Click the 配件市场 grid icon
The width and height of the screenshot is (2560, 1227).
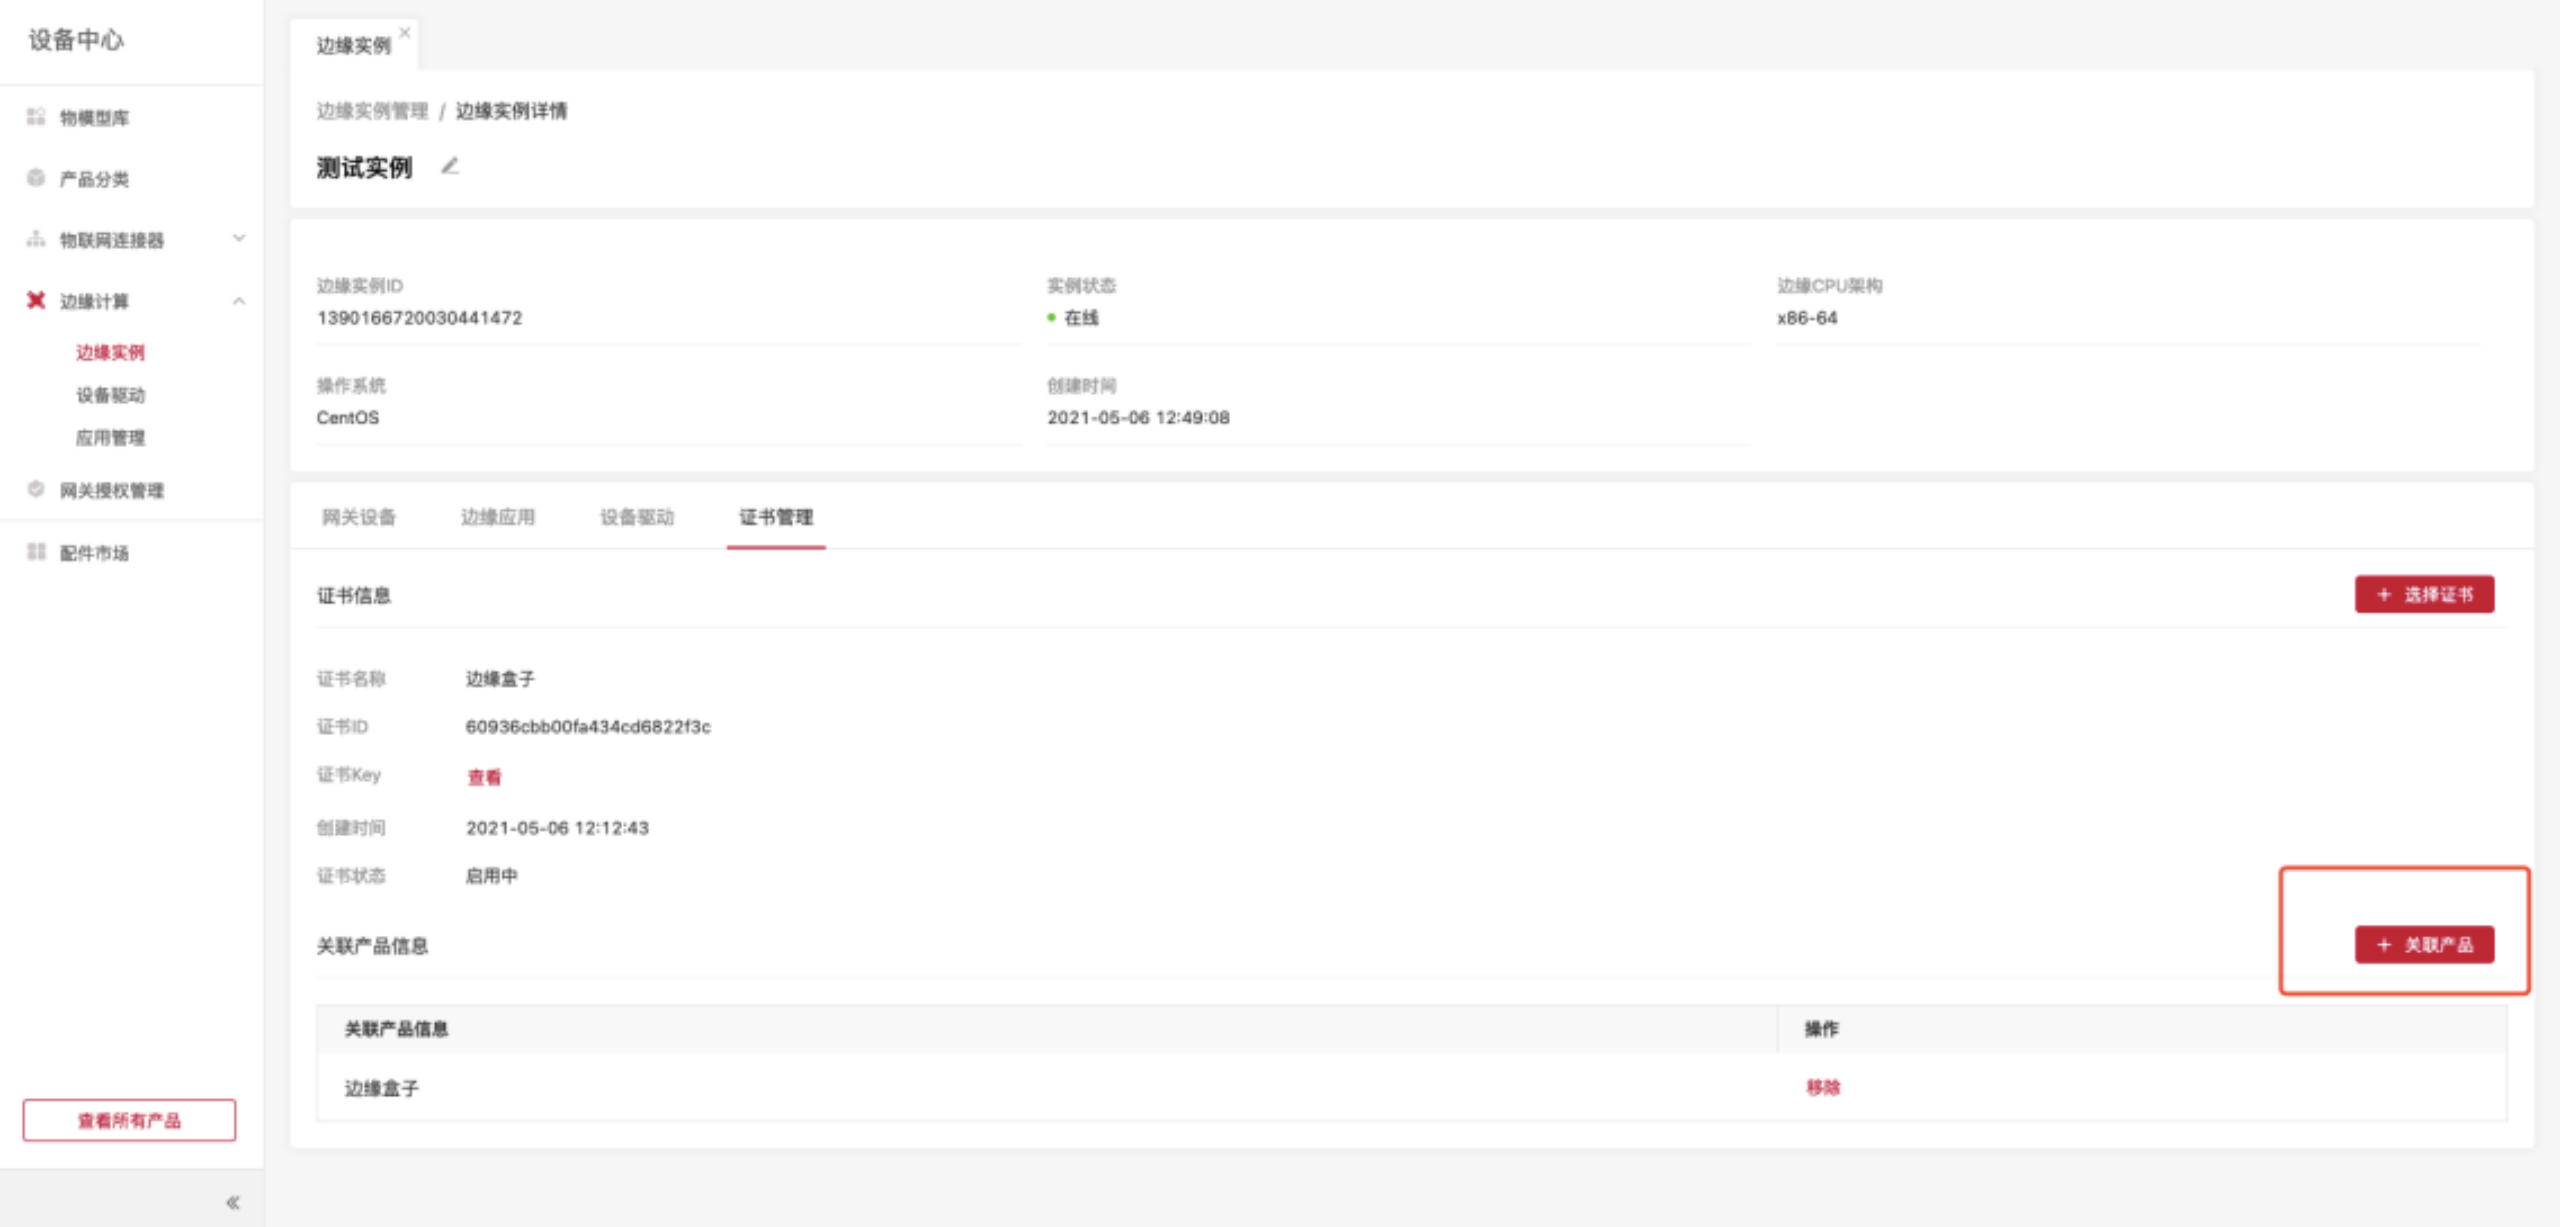pyautogui.click(x=36, y=552)
